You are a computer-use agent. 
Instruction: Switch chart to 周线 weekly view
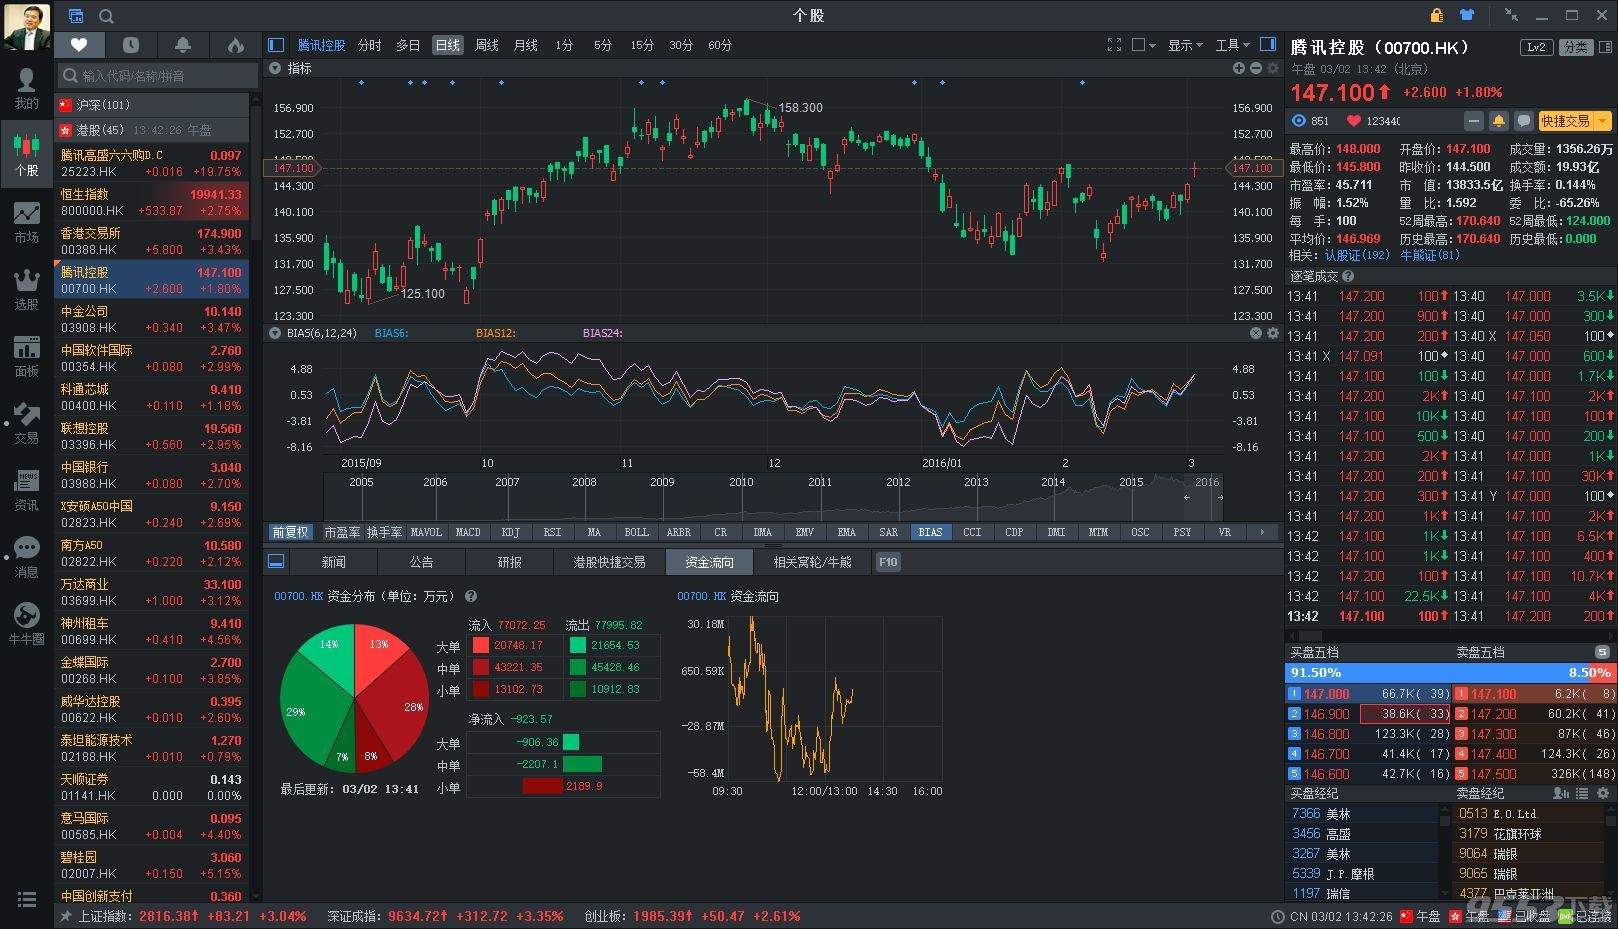(x=487, y=45)
